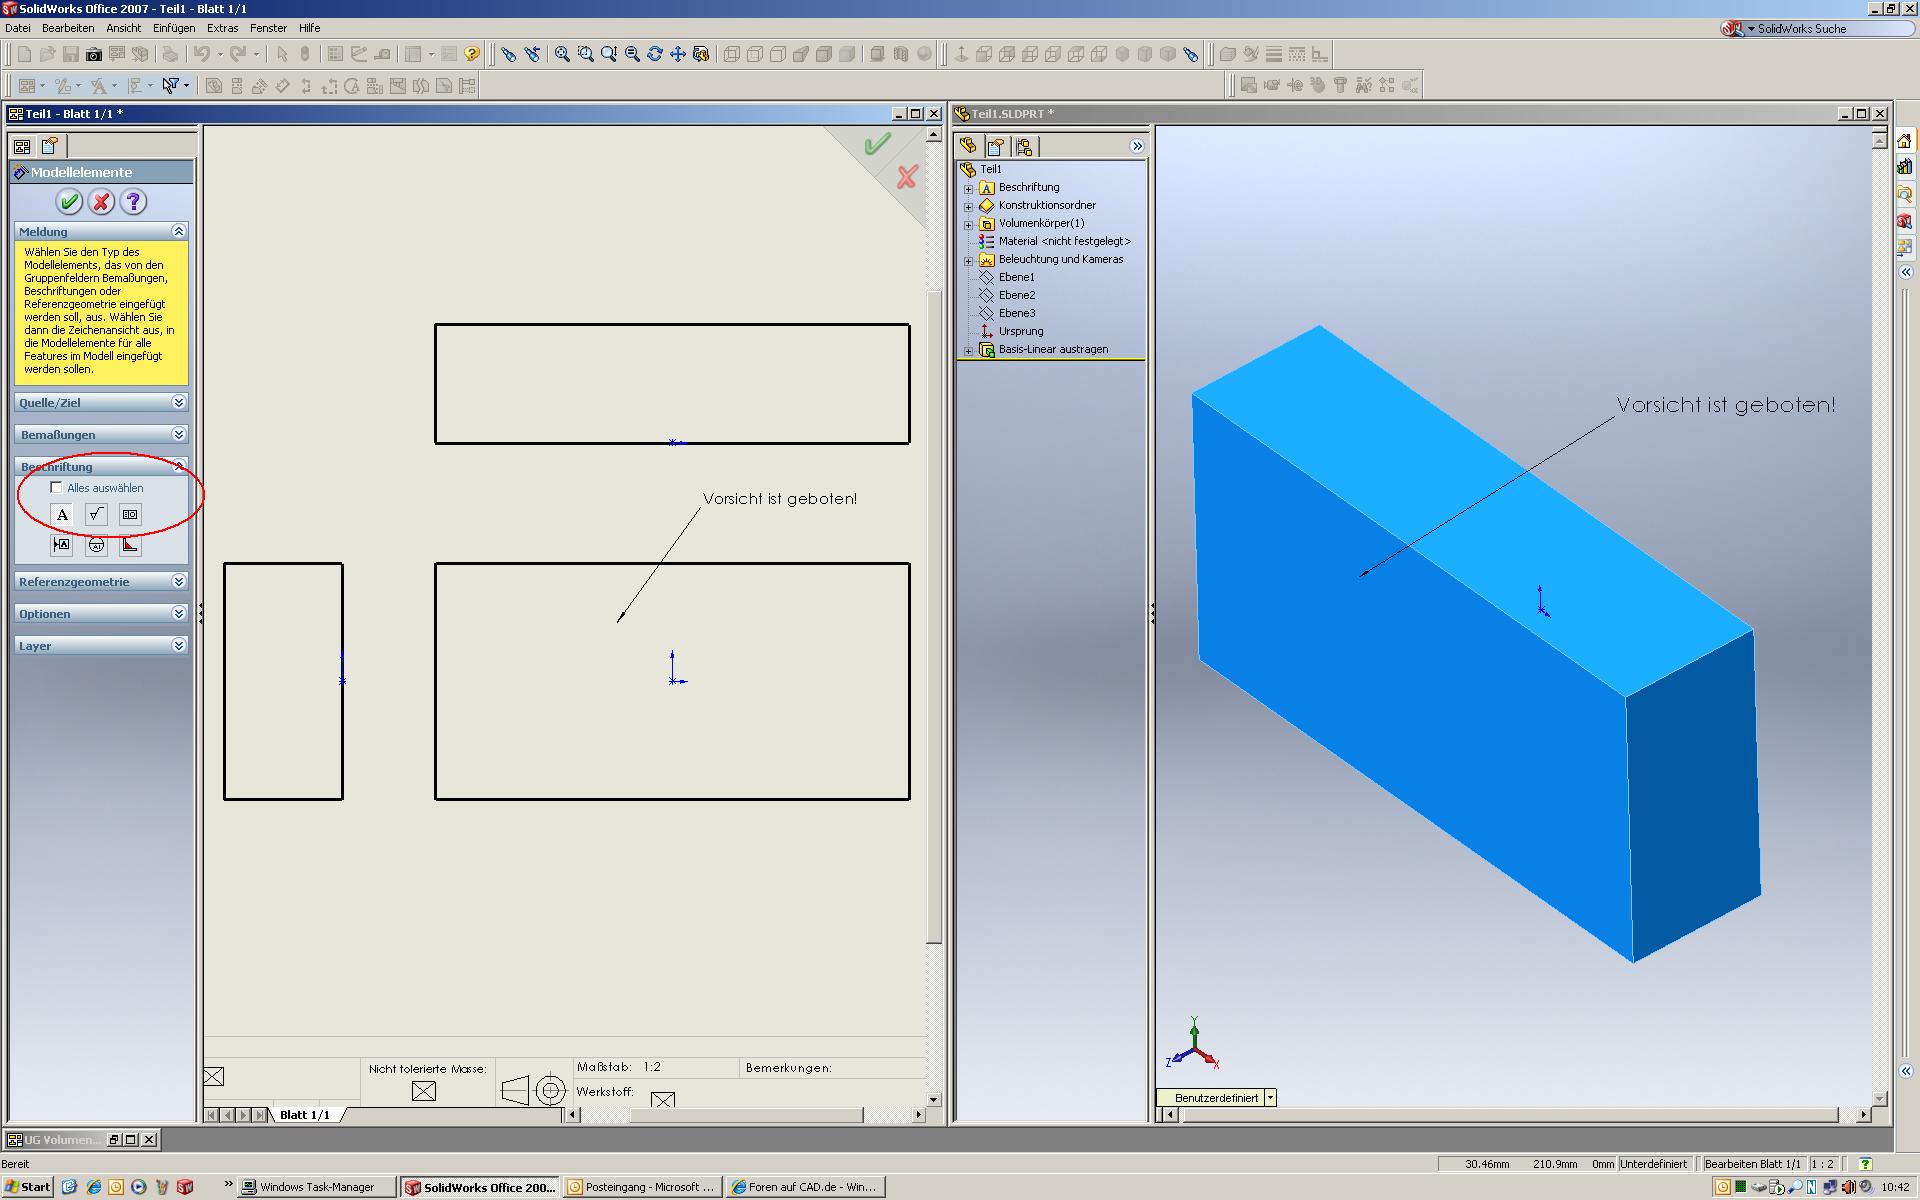The width and height of the screenshot is (1920, 1200).
Task: Click the Rotate view tool
Action: point(655,54)
